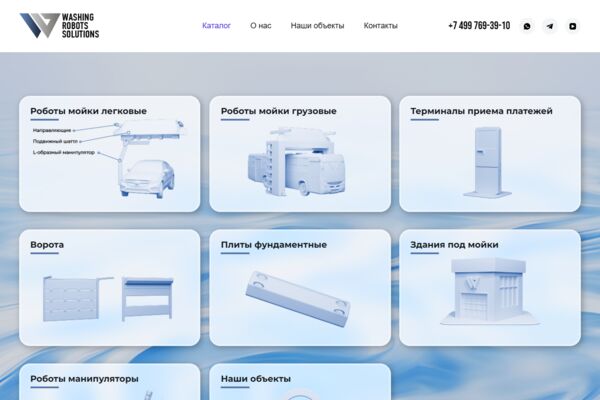Click the payment terminal image

point(487,162)
